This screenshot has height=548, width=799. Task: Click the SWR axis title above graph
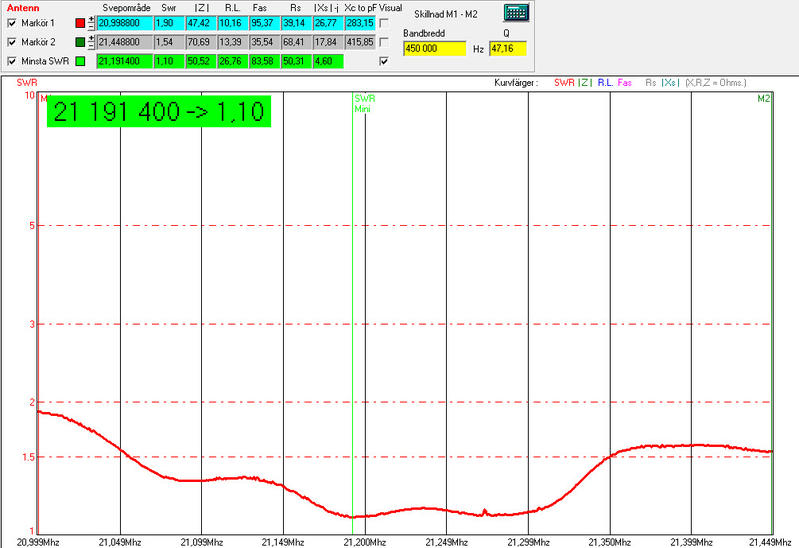click(27, 83)
